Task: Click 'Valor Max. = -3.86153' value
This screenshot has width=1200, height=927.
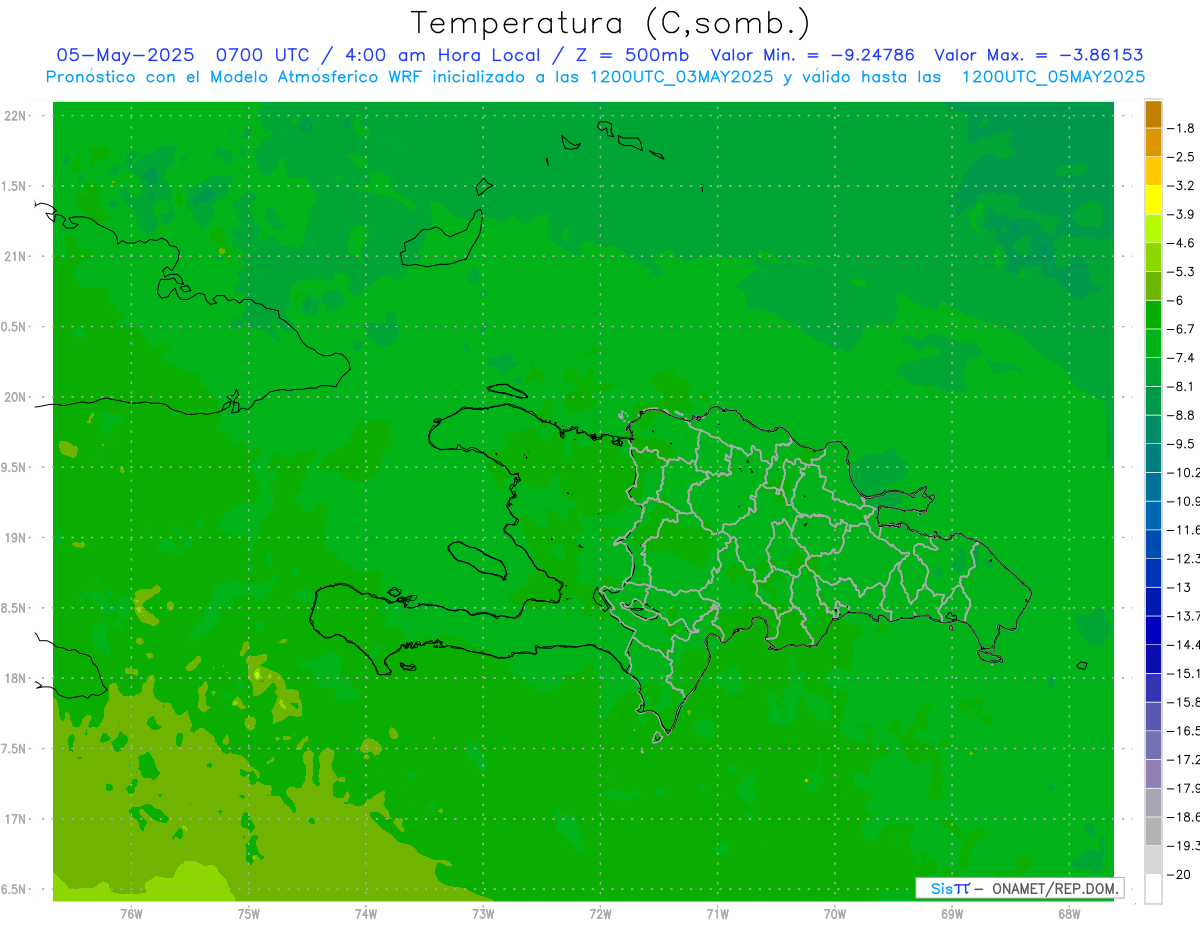Action: pos(1038,56)
